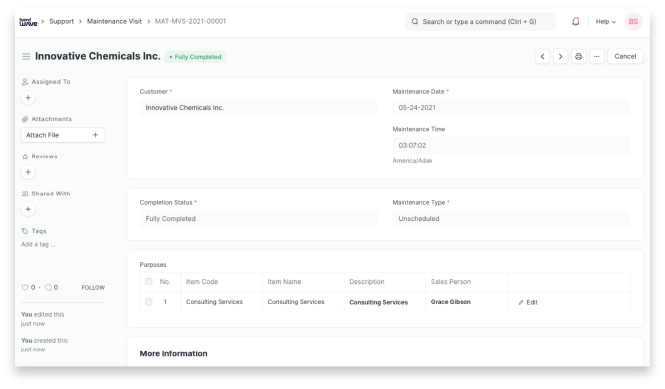The height and width of the screenshot is (389, 665).
Task: Click MAT-MVS-2021-00001 breadcrumb
Action: [x=190, y=21]
